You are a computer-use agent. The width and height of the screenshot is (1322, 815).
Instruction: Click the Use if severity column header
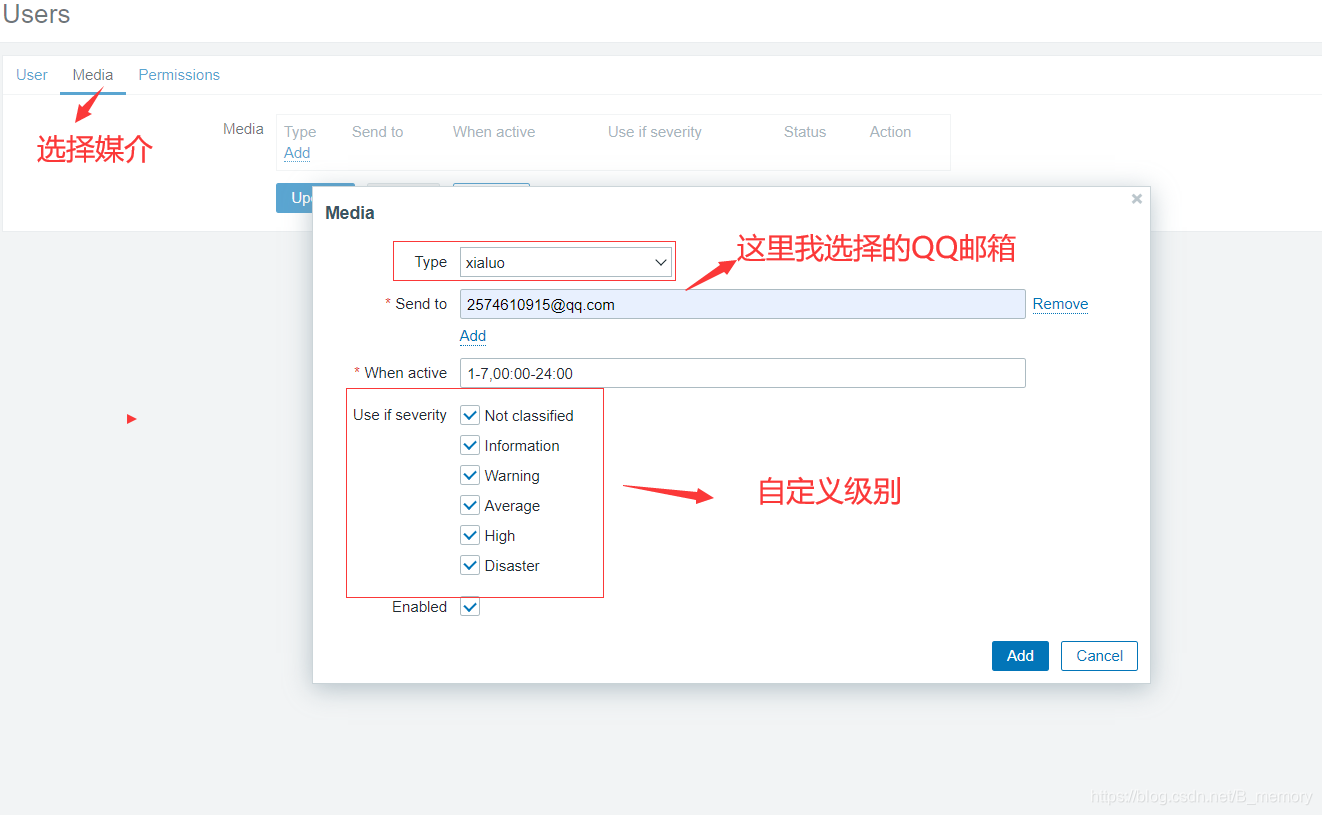click(655, 132)
